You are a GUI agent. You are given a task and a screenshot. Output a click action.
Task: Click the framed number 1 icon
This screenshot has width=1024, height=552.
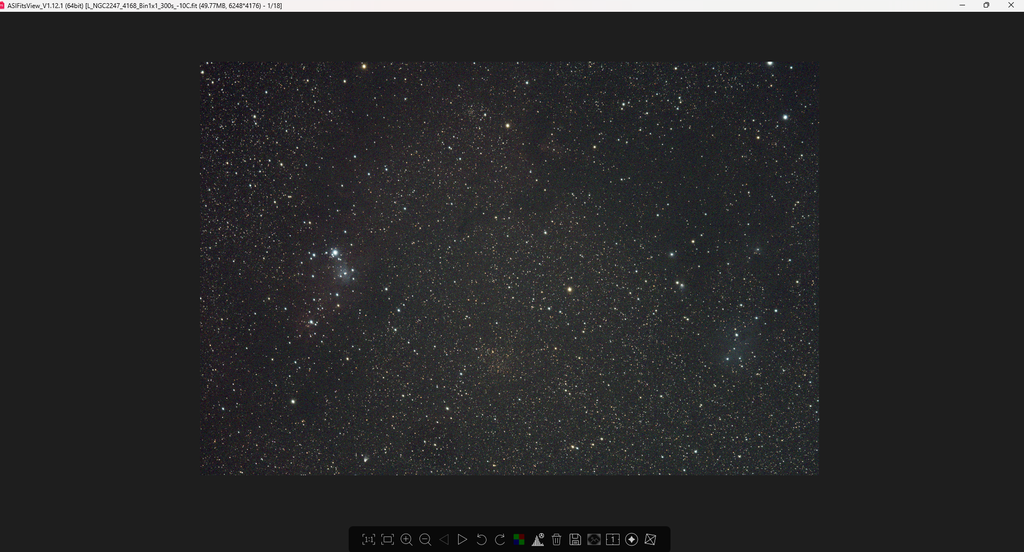[x=613, y=540]
